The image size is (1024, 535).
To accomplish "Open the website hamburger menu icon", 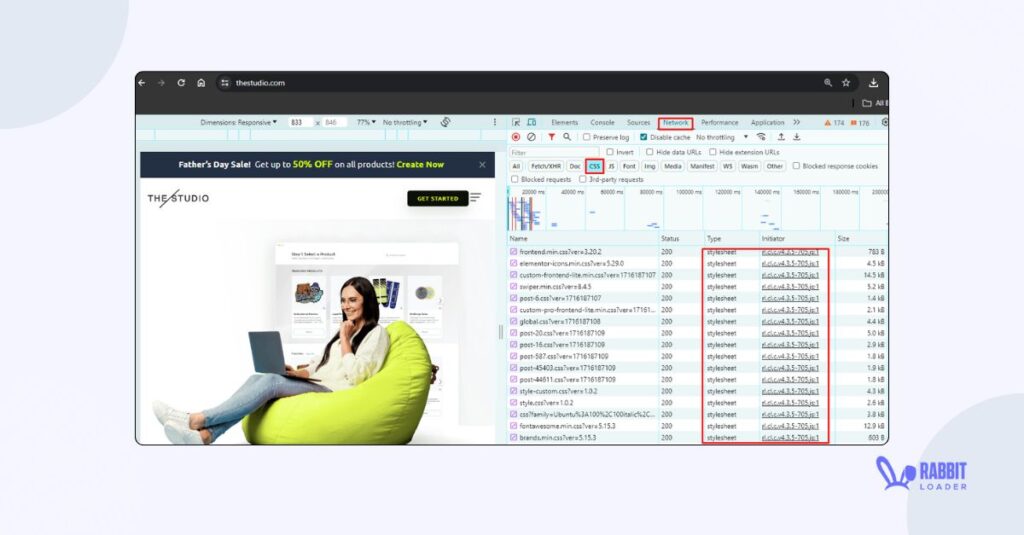I will (x=475, y=197).
